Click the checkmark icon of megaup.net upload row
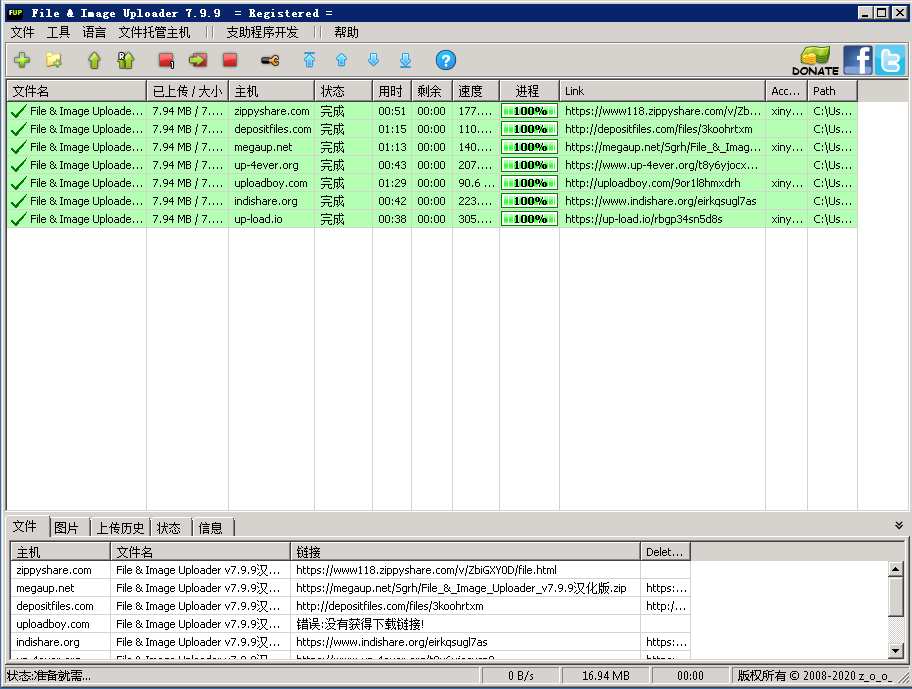 tap(19, 147)
